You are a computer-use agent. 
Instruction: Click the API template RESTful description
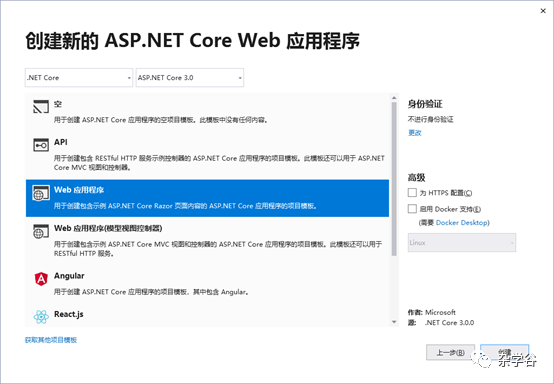coord(219,163)
